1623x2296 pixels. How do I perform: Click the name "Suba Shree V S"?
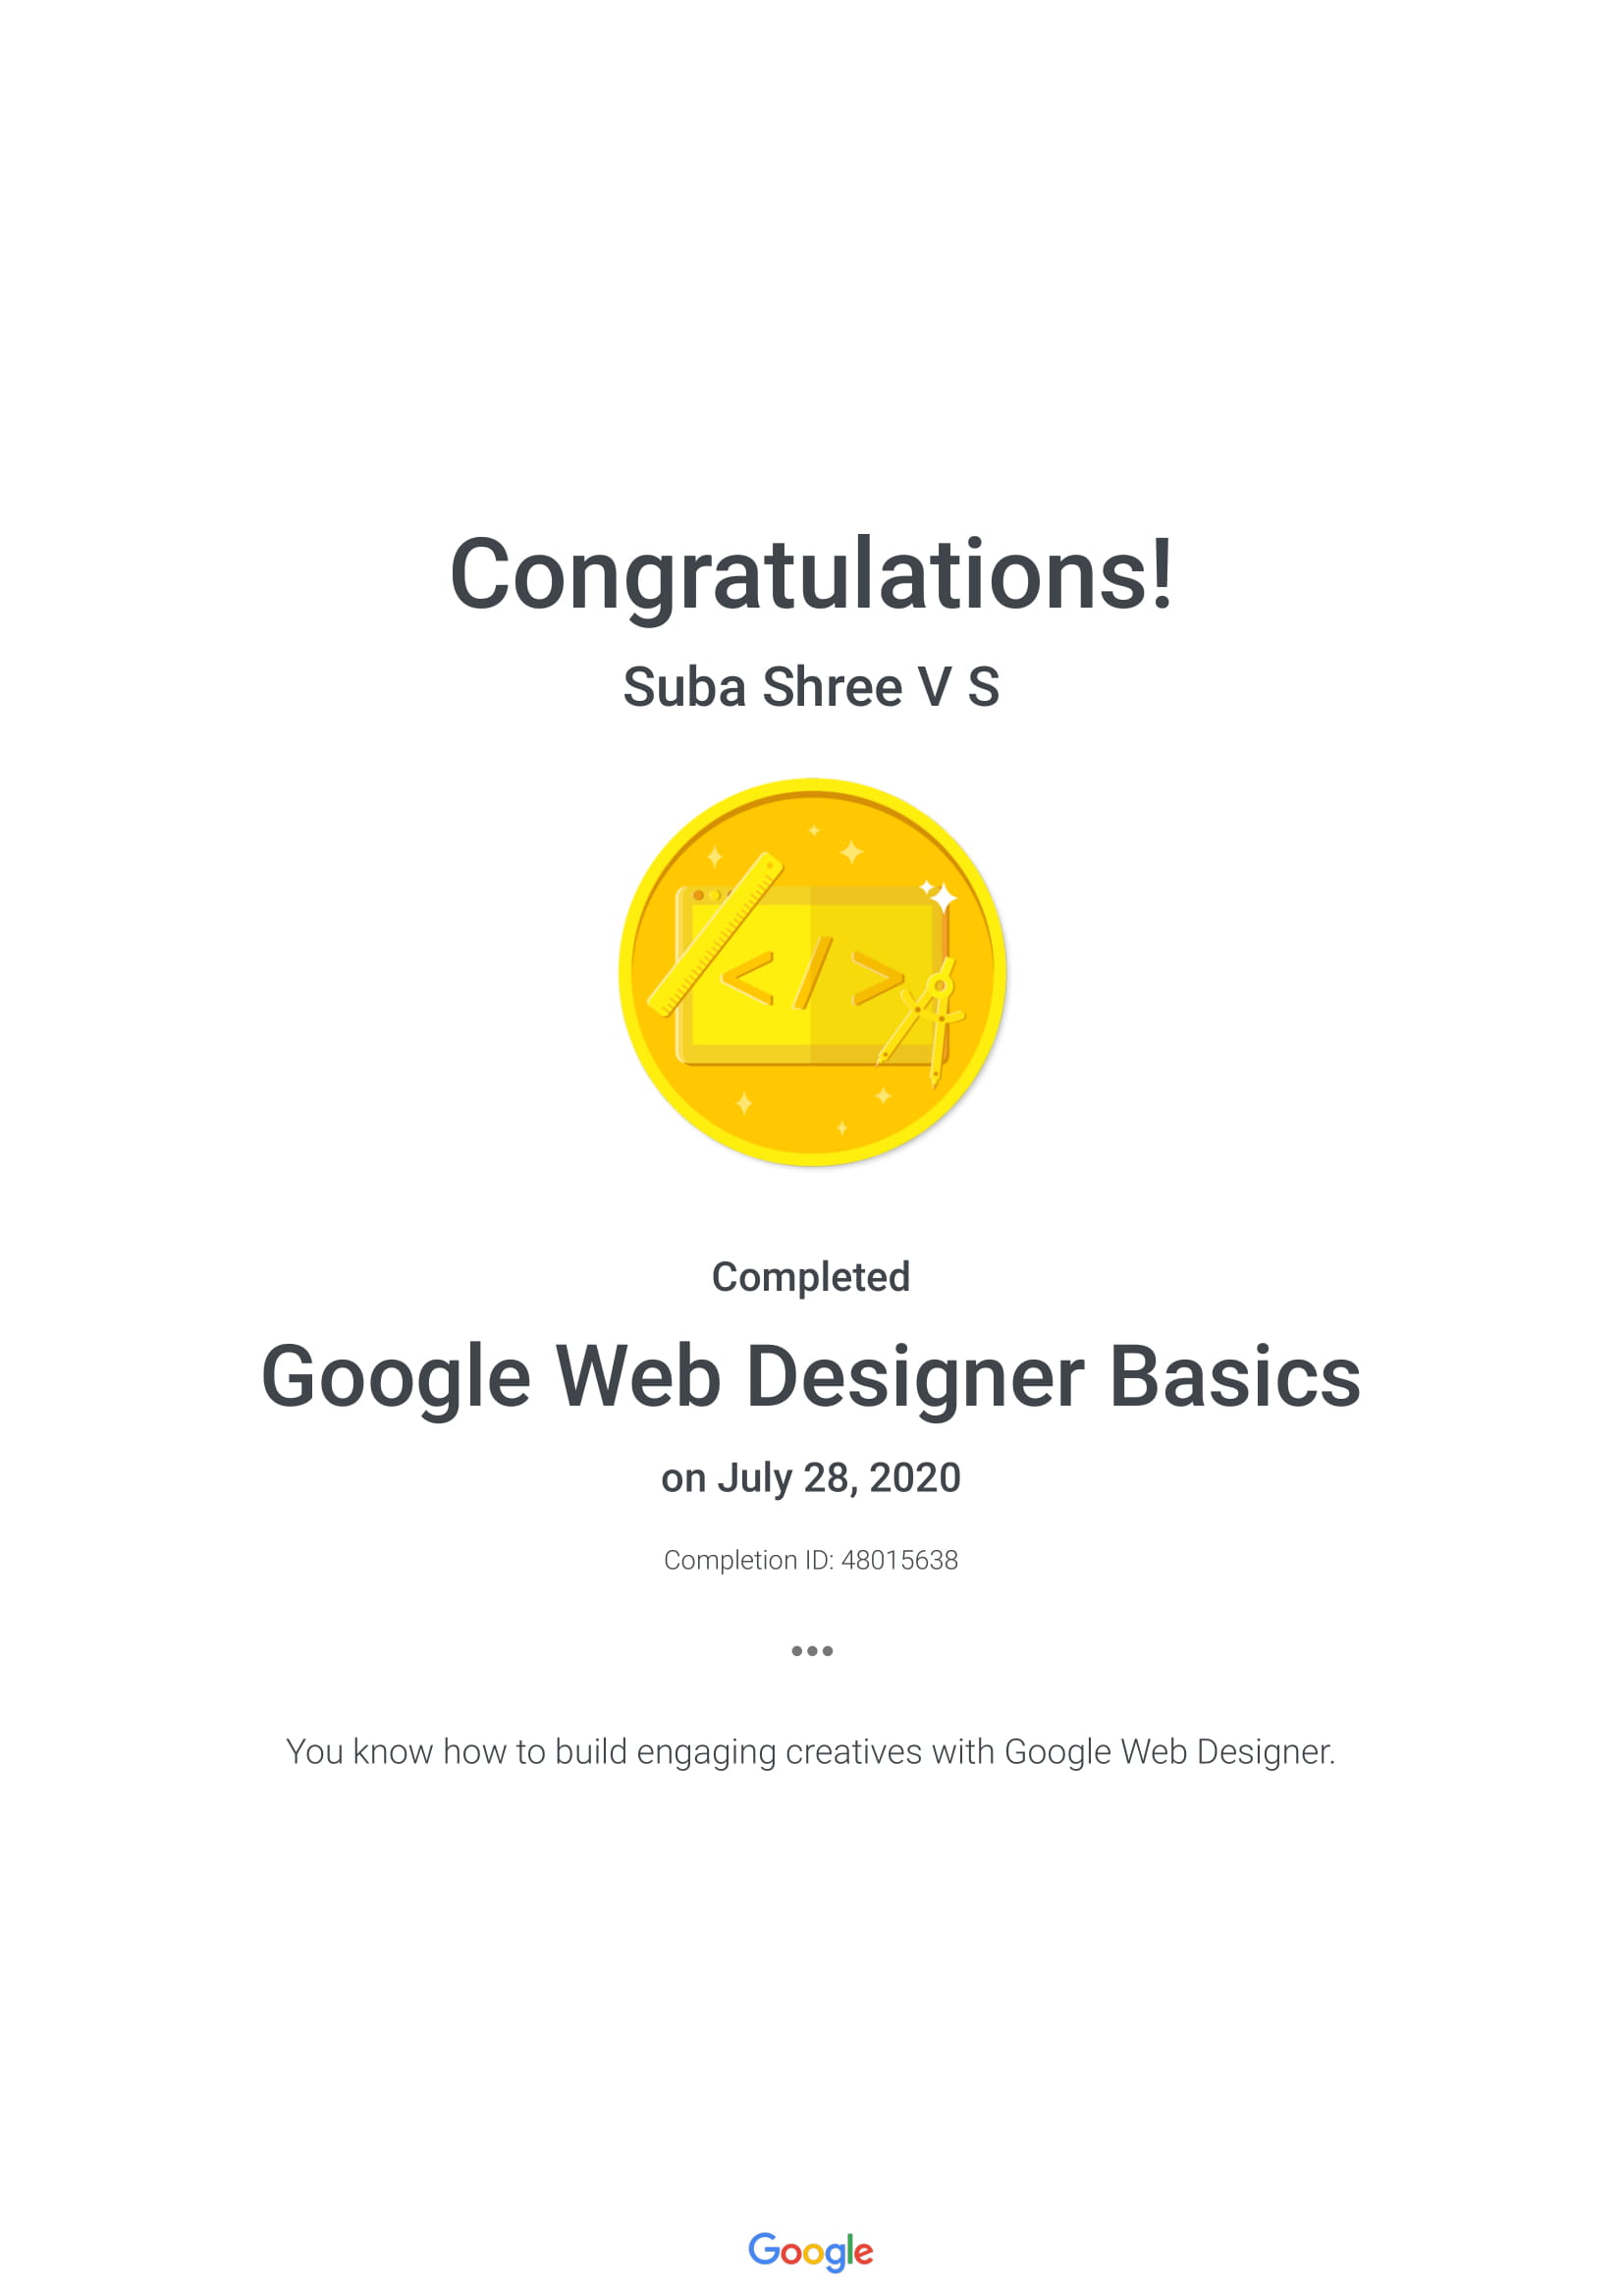click(811, 688)
